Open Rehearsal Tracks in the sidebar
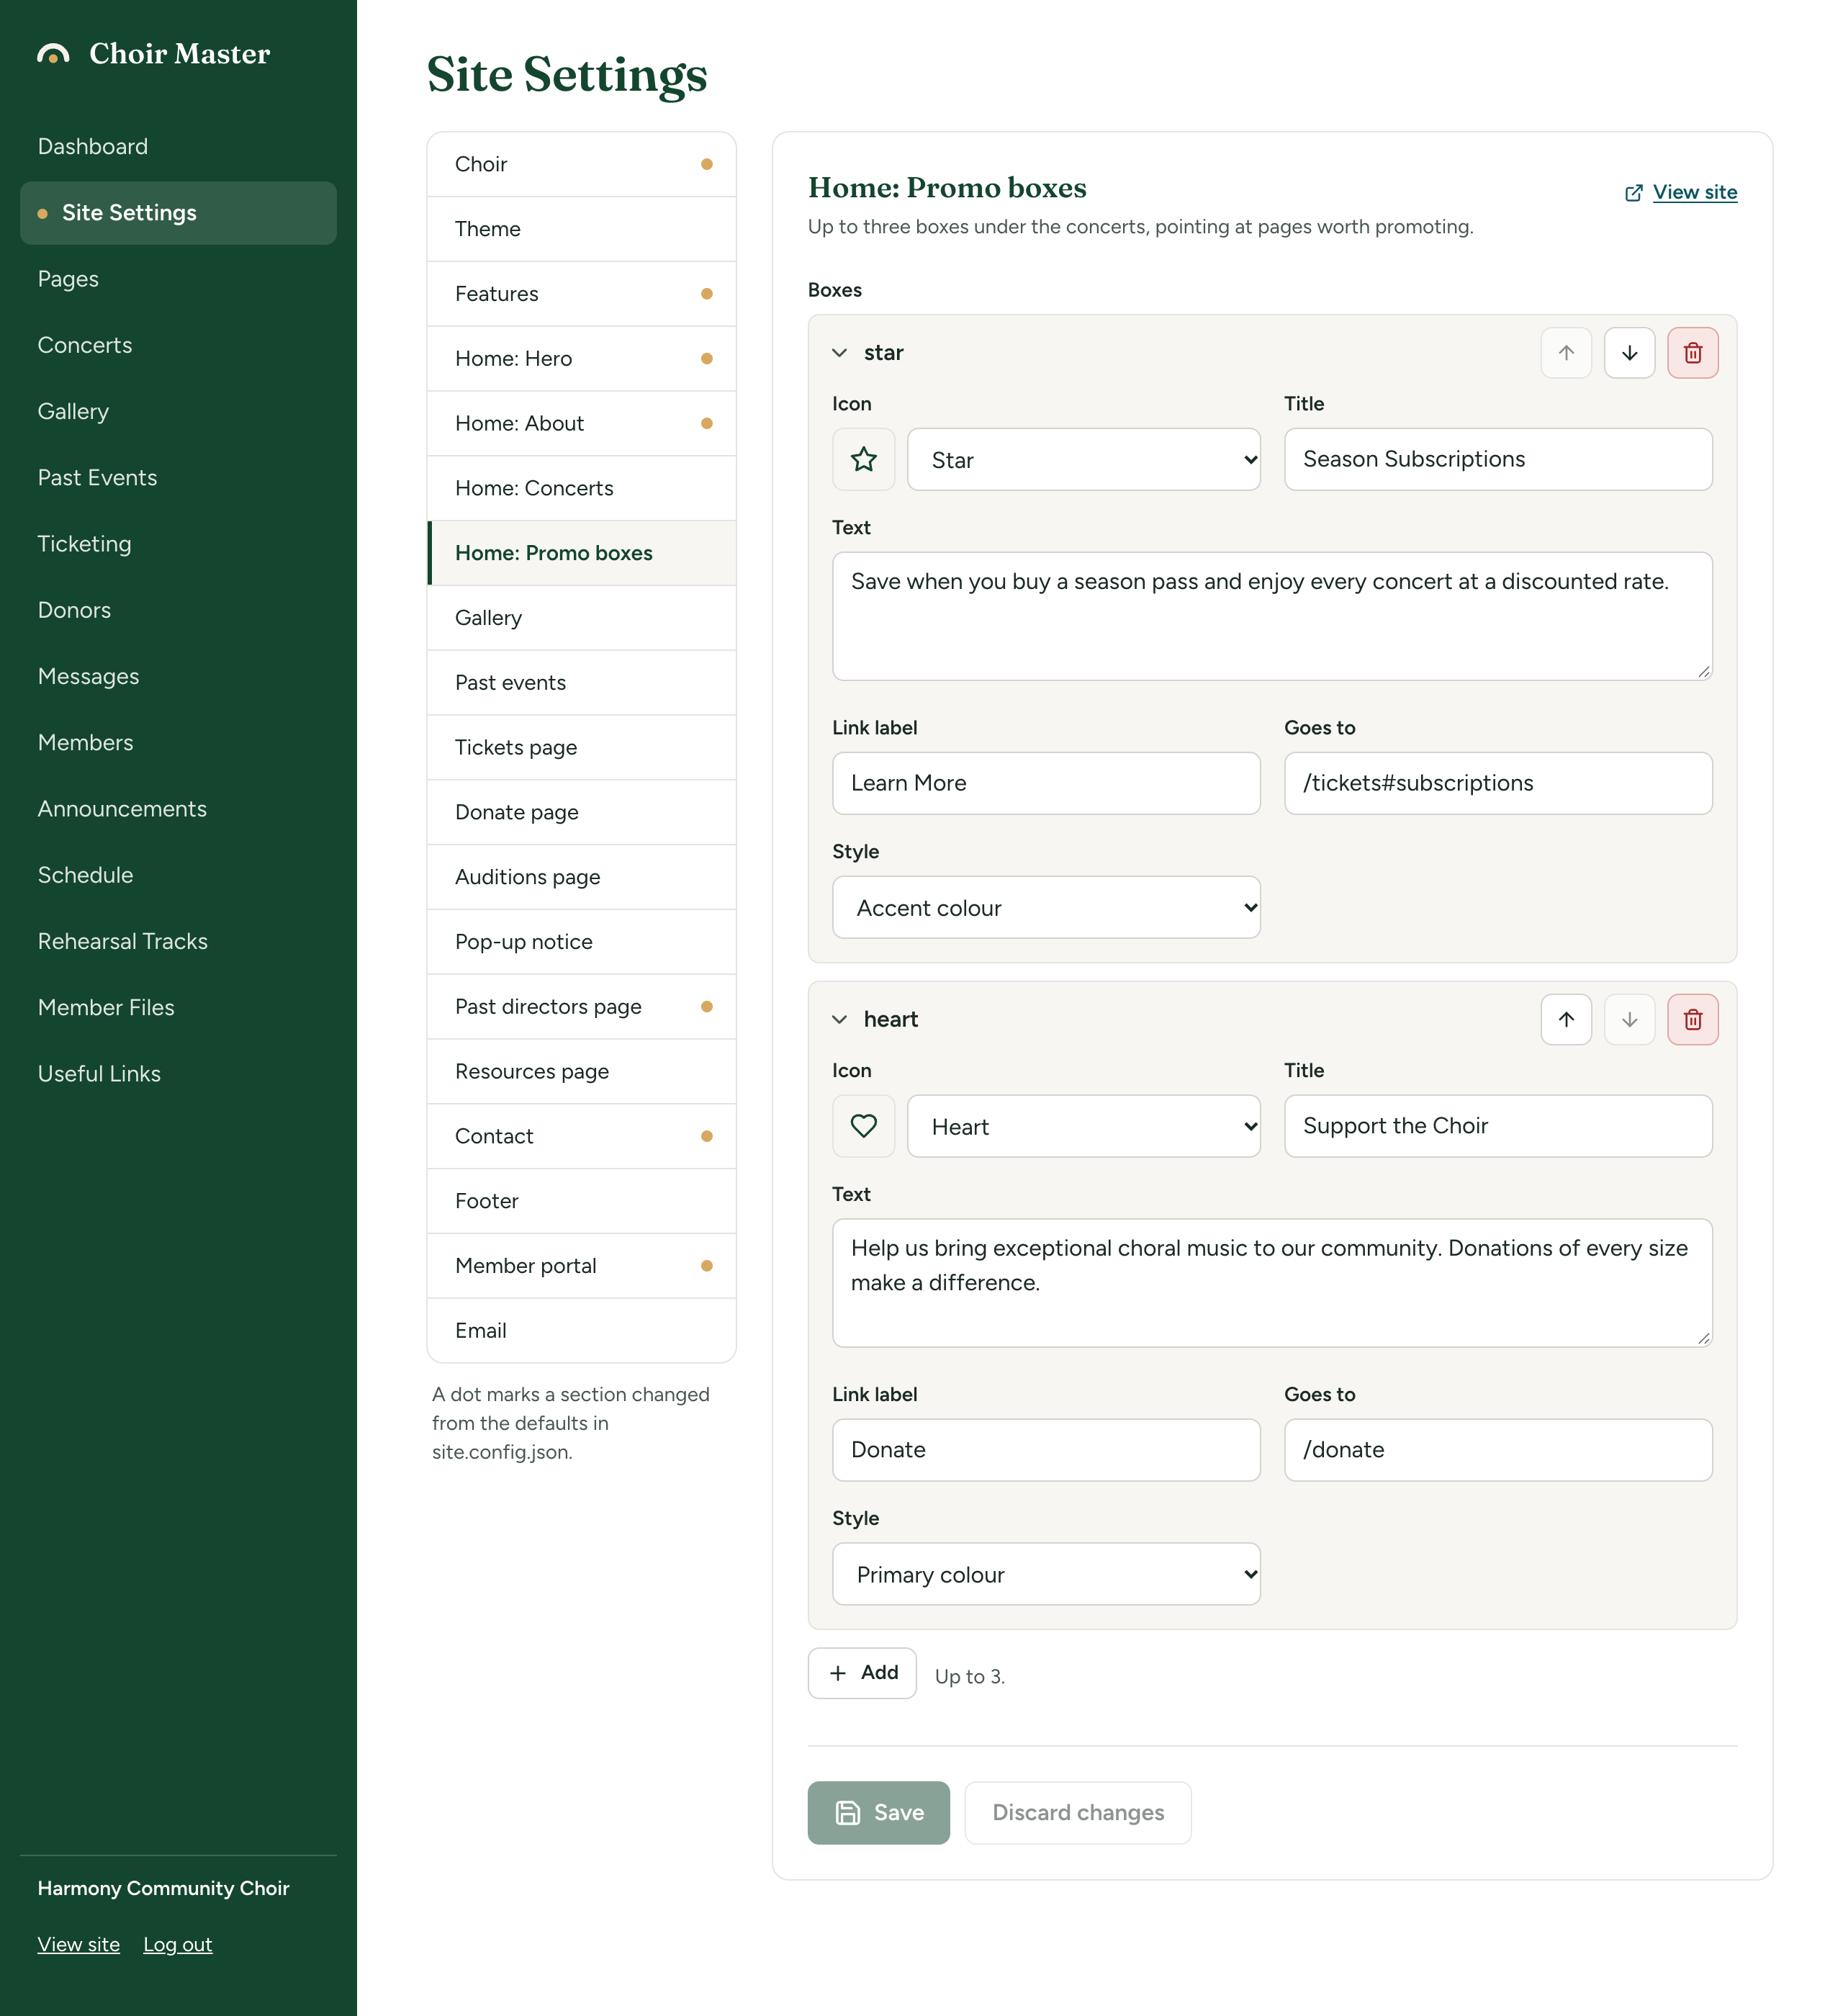Image resolution: width=1843 pixels, height=2016 pixels. pos(178,941)
